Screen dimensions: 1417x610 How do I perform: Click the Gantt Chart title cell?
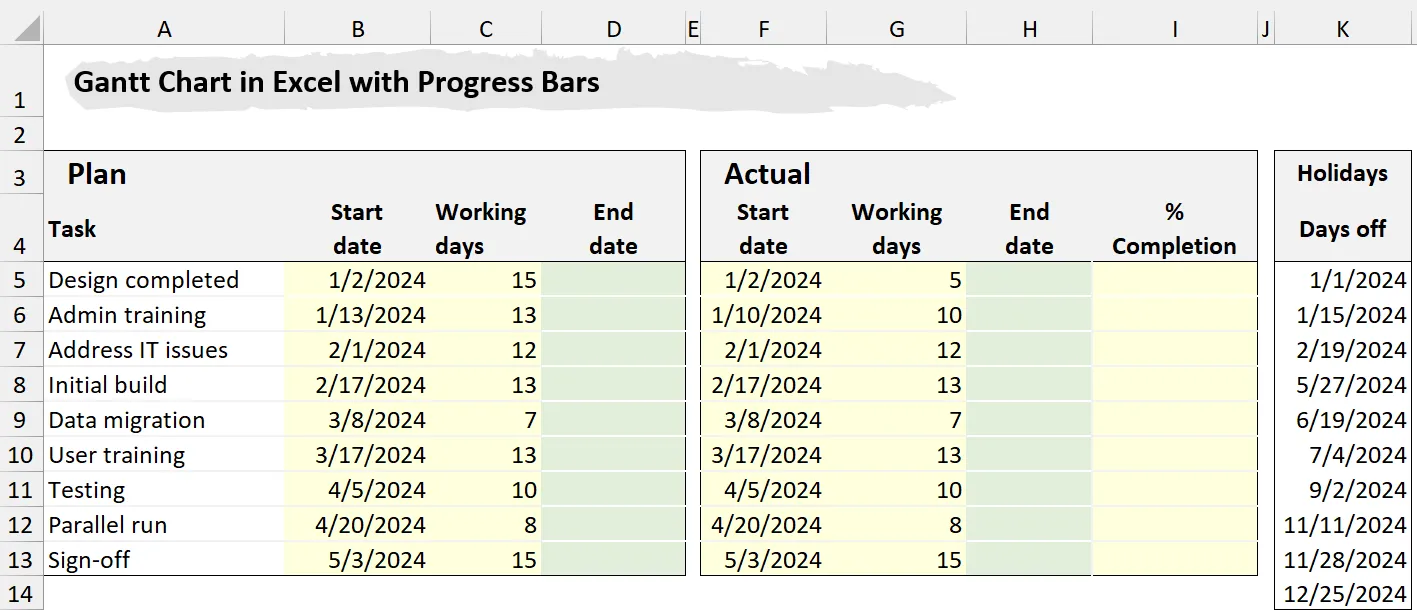336,82
